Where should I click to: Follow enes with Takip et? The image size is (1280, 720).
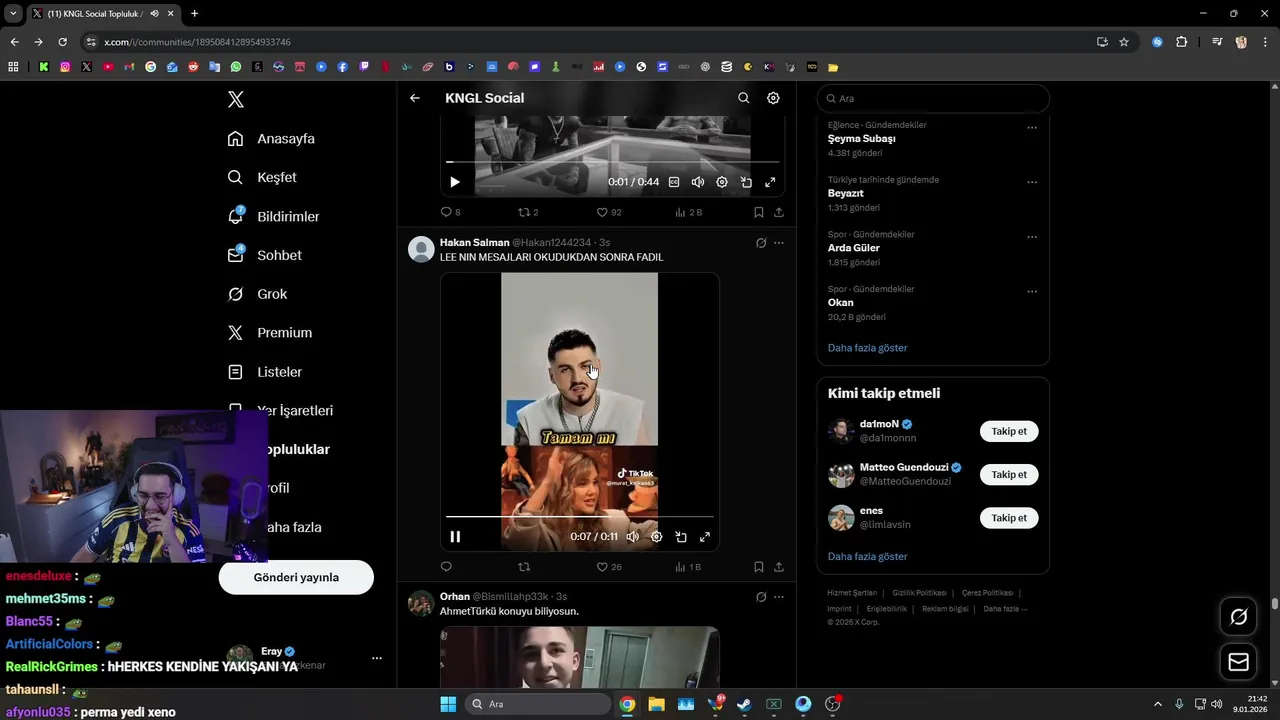coord(1009,518)
